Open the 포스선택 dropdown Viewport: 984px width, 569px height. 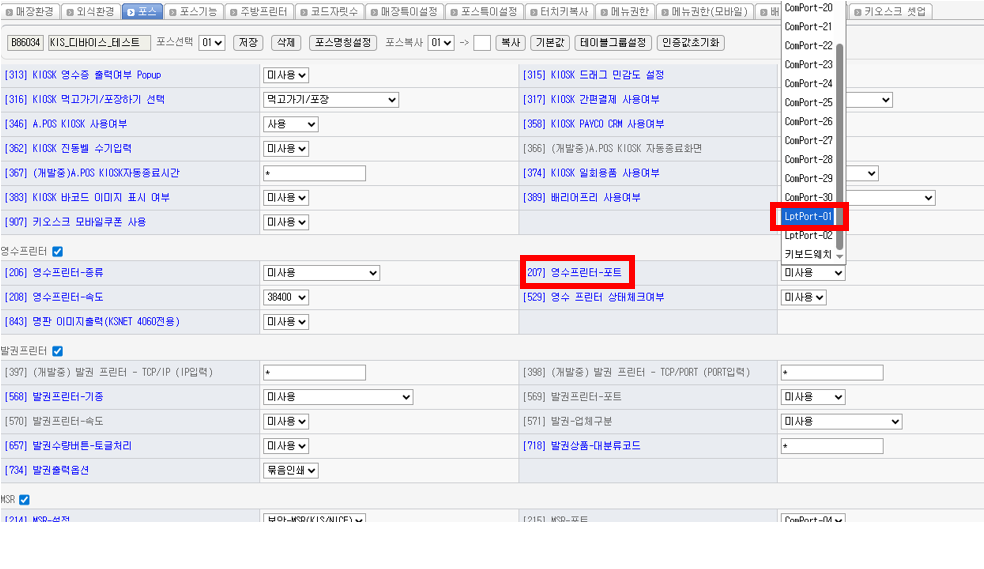tap(211, 43)
